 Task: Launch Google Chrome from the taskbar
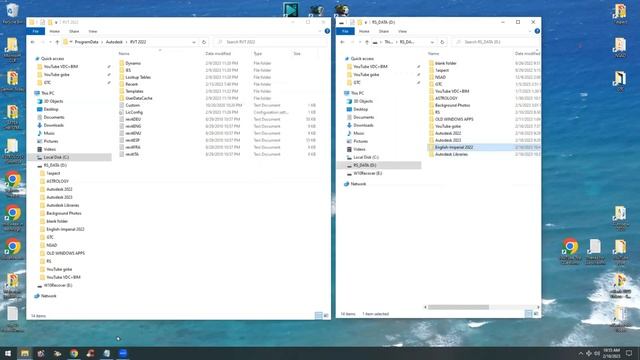[74, 353]
